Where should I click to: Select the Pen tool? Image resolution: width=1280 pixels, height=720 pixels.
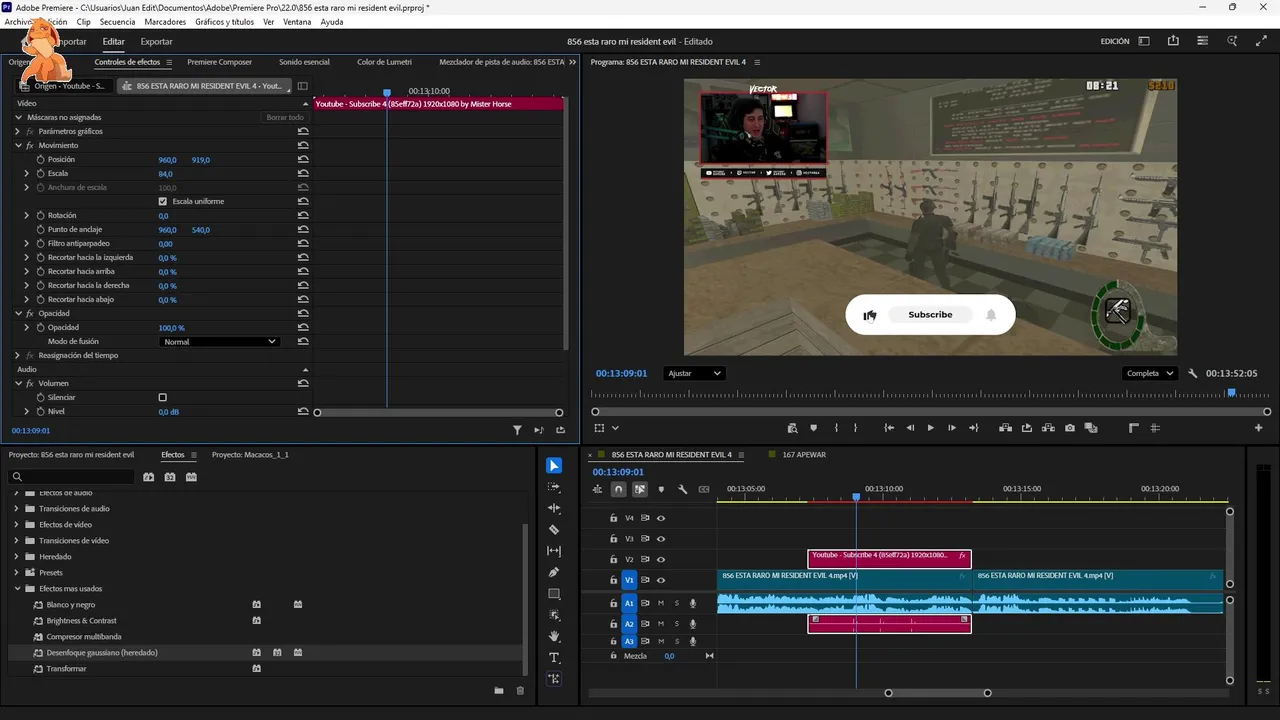click(x=554, y=572)
